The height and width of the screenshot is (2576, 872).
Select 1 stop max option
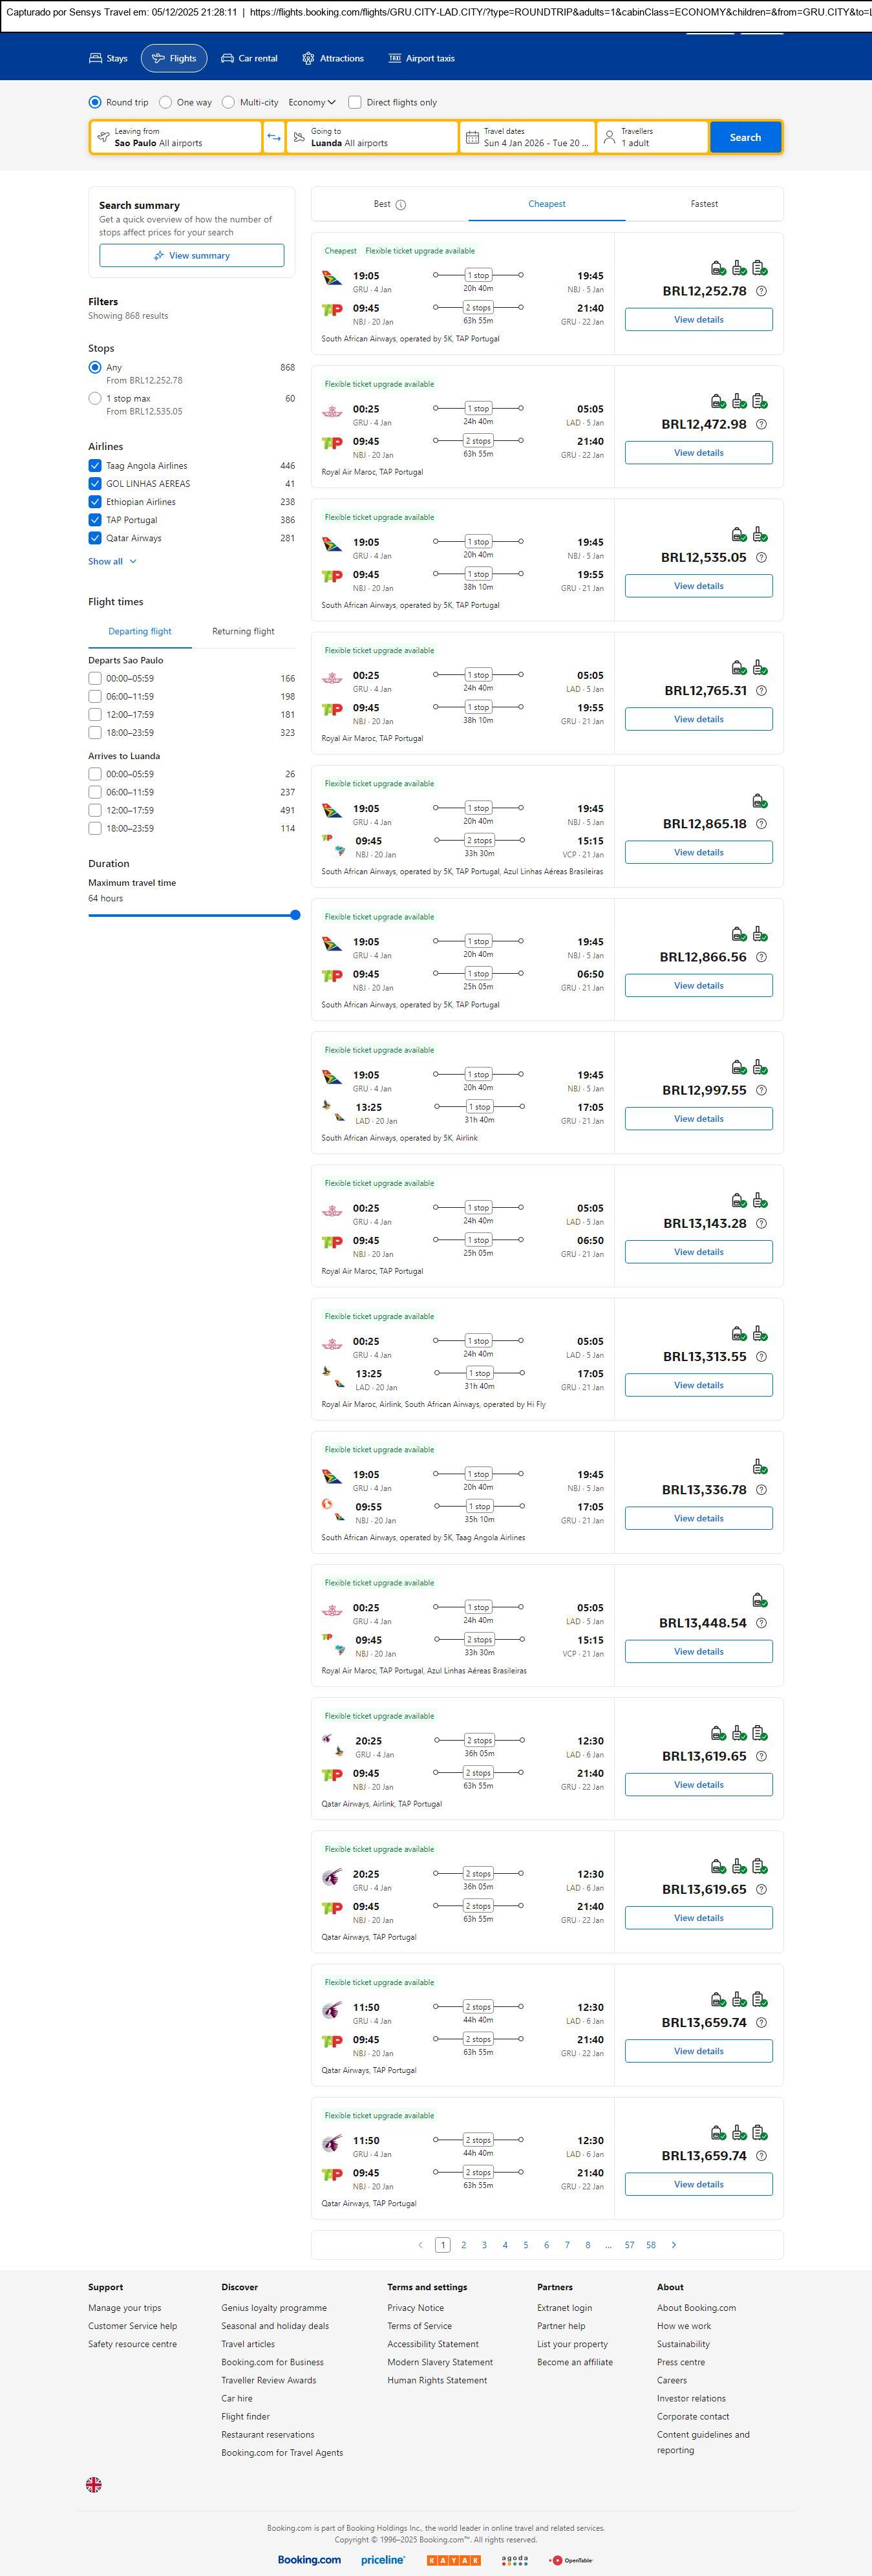click(x=95, y=398)
